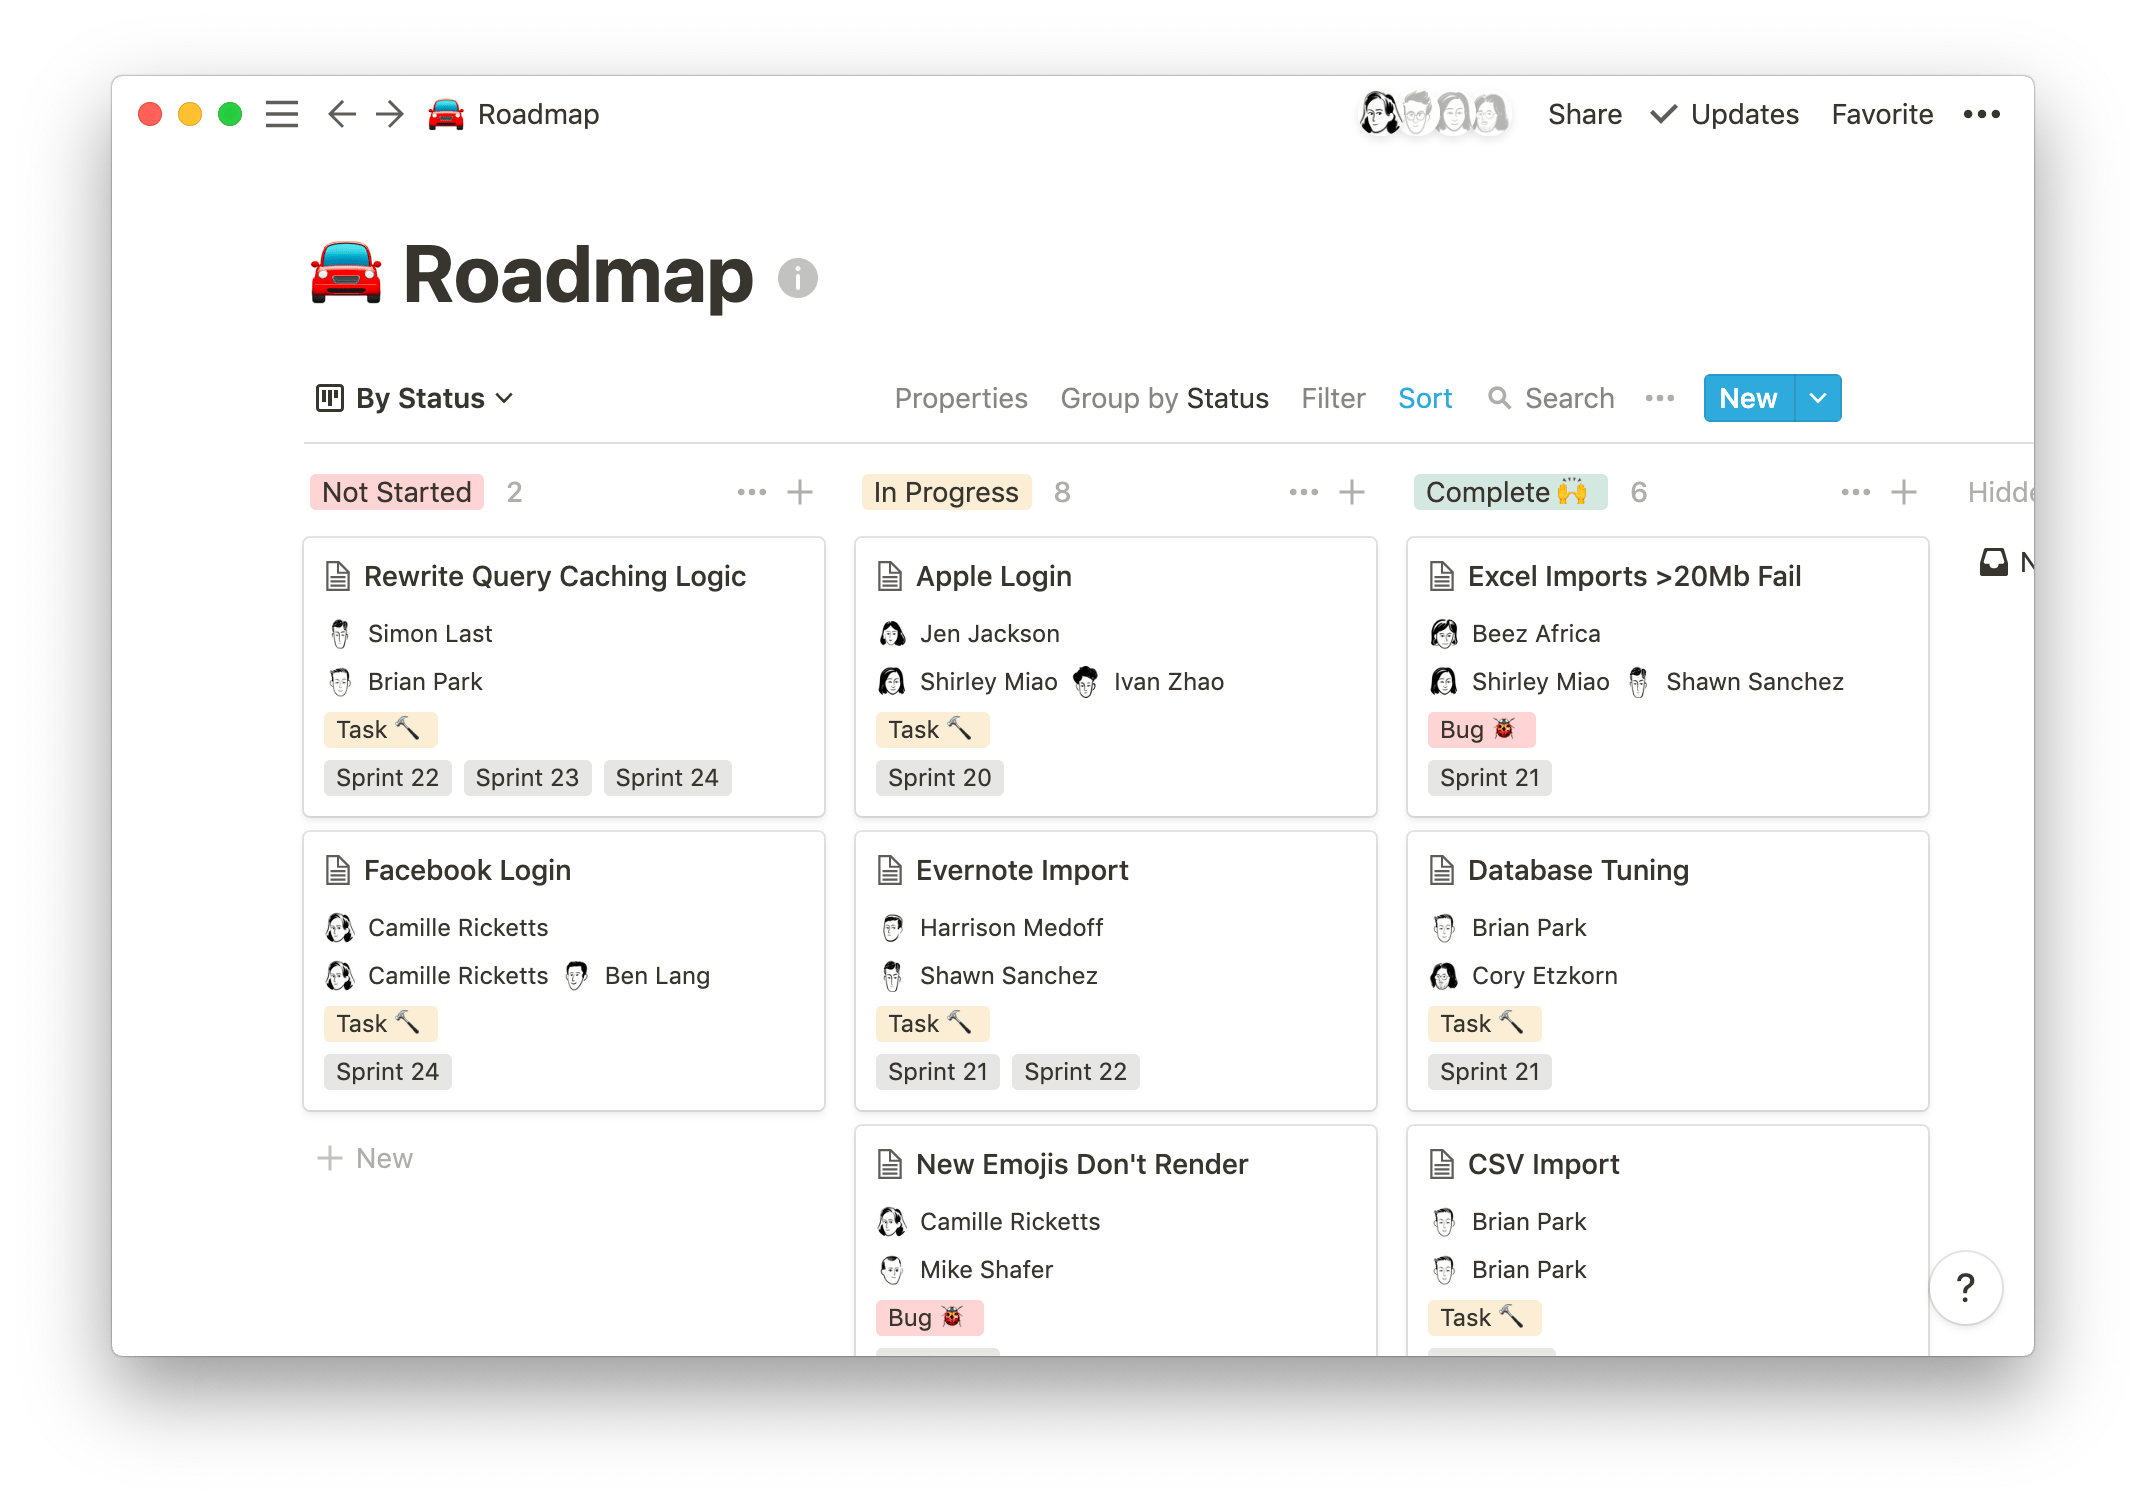Open the help question mark button
Image resolution: width=2146 pixels, height=1504 pixels.
coord(1965,1287)
